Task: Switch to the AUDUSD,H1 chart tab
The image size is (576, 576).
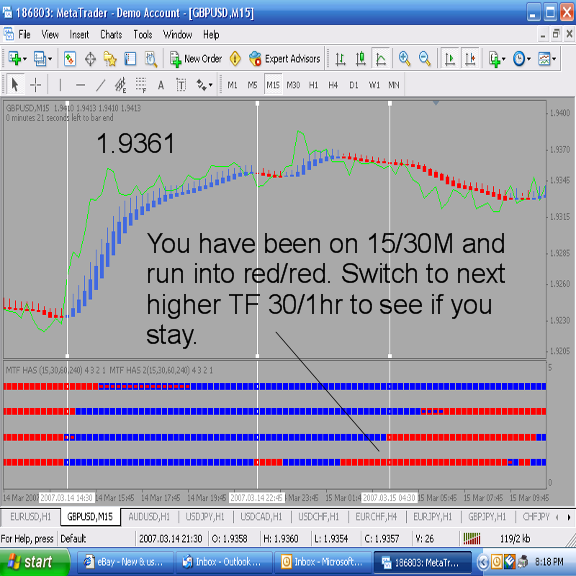Action: pyautogui.click(x=149, y=517)
